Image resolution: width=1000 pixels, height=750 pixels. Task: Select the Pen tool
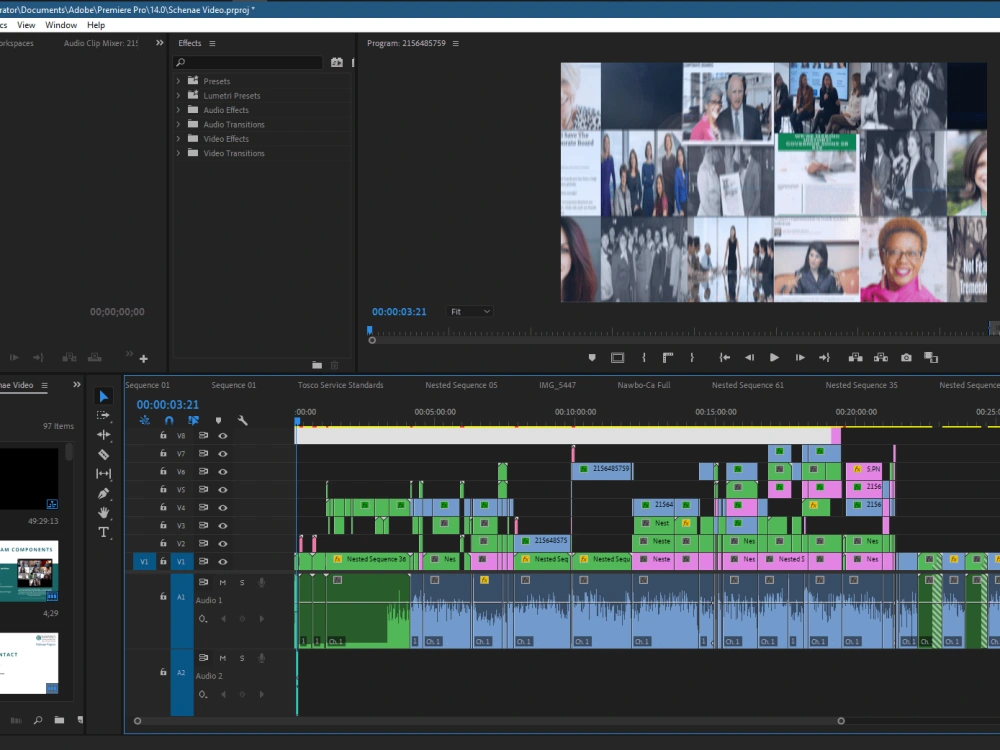click(103, 493)
